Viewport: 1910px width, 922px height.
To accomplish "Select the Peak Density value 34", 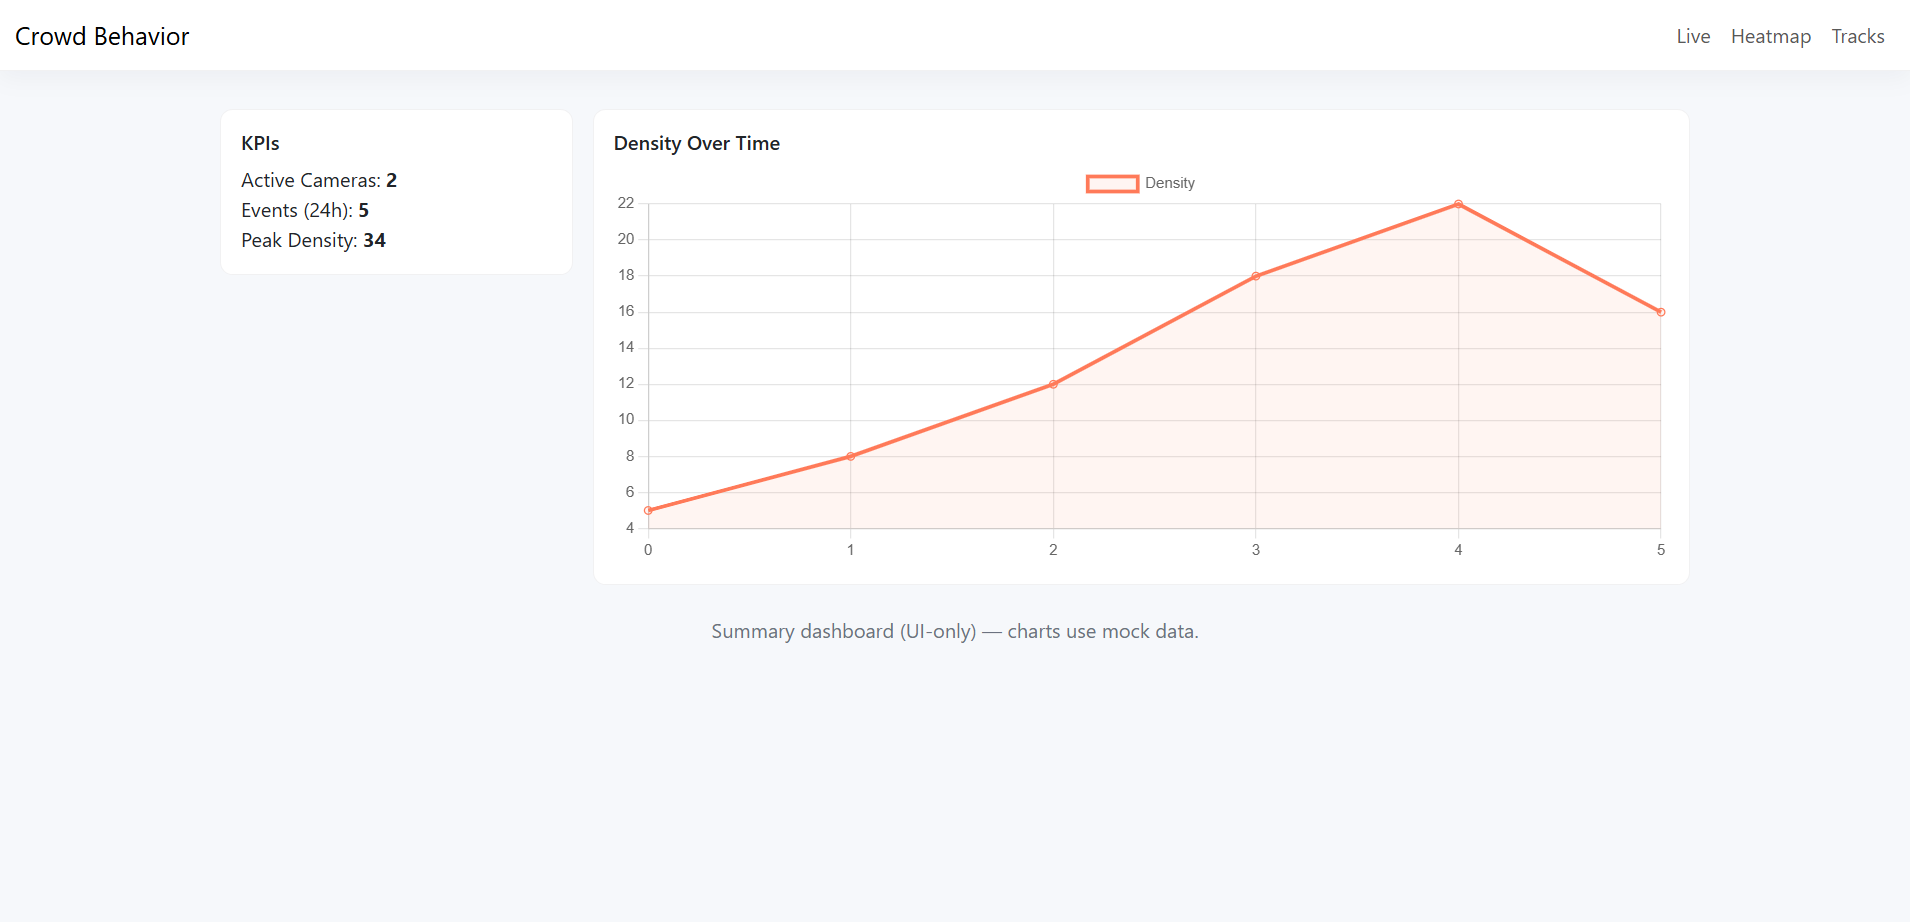I will tap(375, 240).
